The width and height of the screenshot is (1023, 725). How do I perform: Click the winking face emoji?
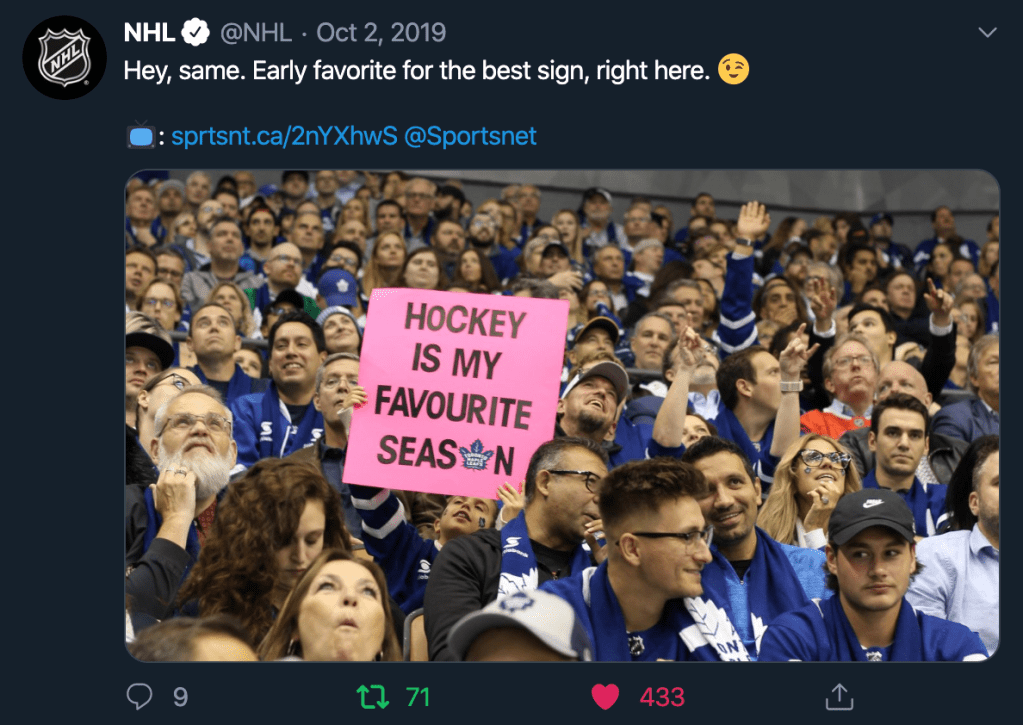[733, 71]
